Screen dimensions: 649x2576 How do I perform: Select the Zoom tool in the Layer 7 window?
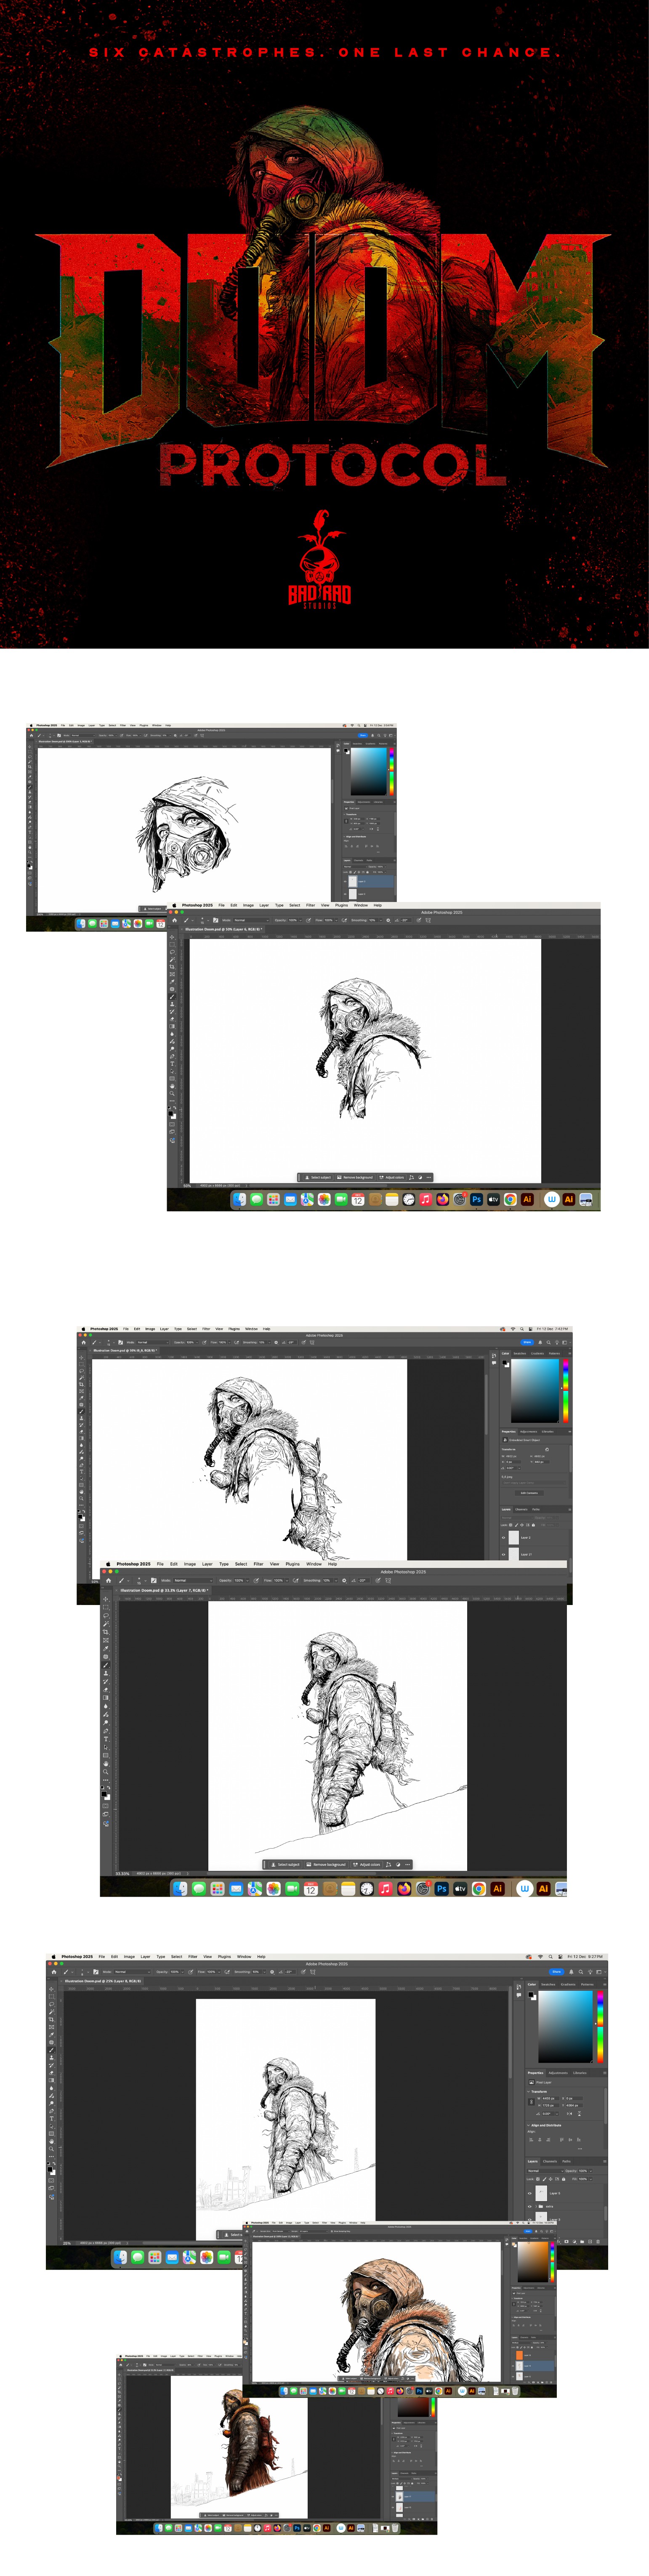pyautogui.click(x=106, y=1771)
